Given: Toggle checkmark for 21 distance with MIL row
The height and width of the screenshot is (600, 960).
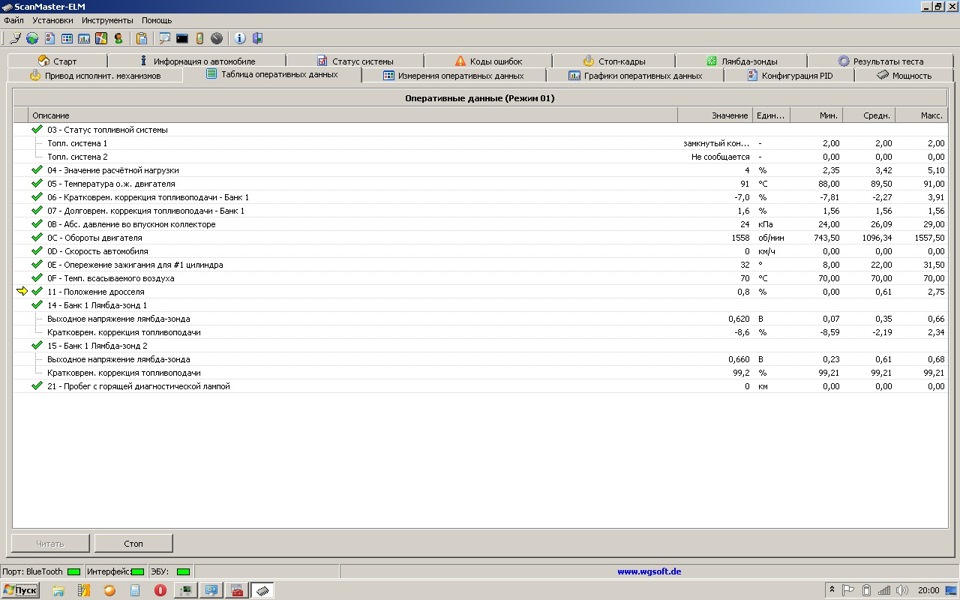Looking at the screenshot, I should pyautogui.click(x=37, y=386).
